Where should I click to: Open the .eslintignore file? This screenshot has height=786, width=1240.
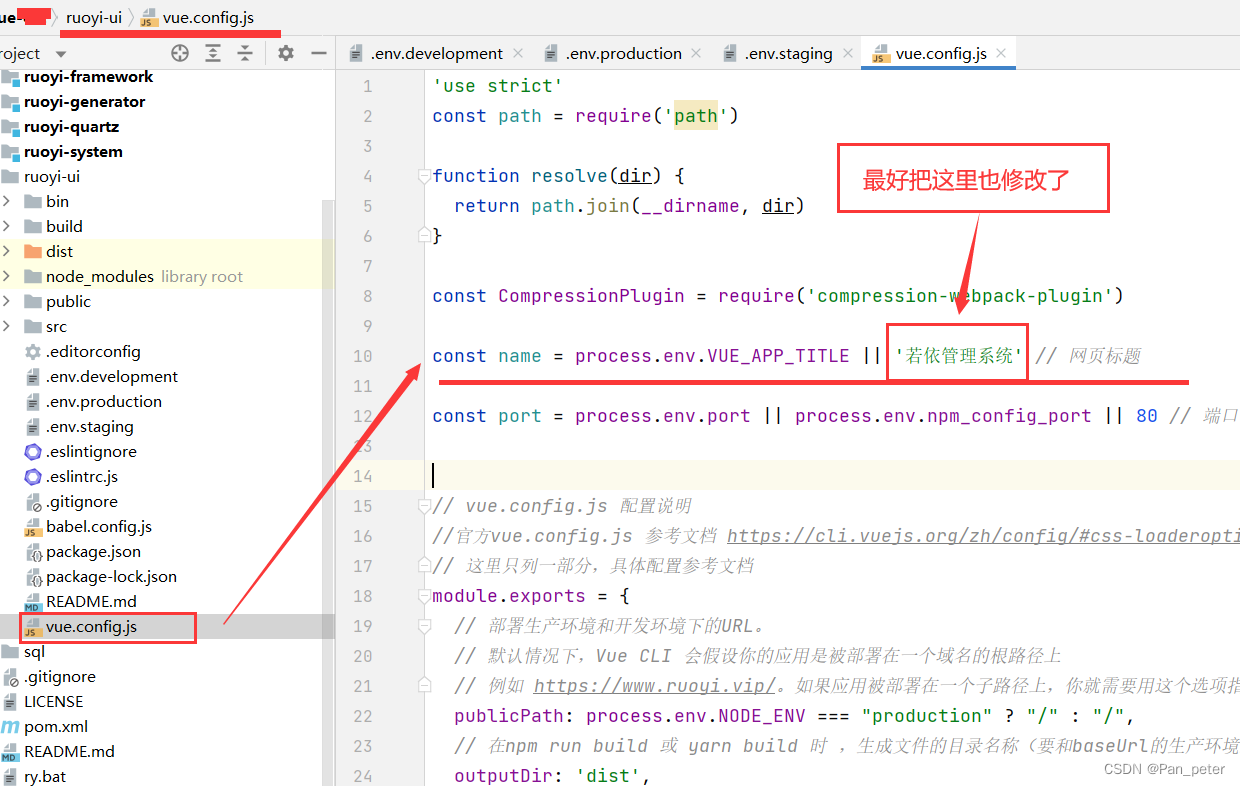click(x=91, y=451)
